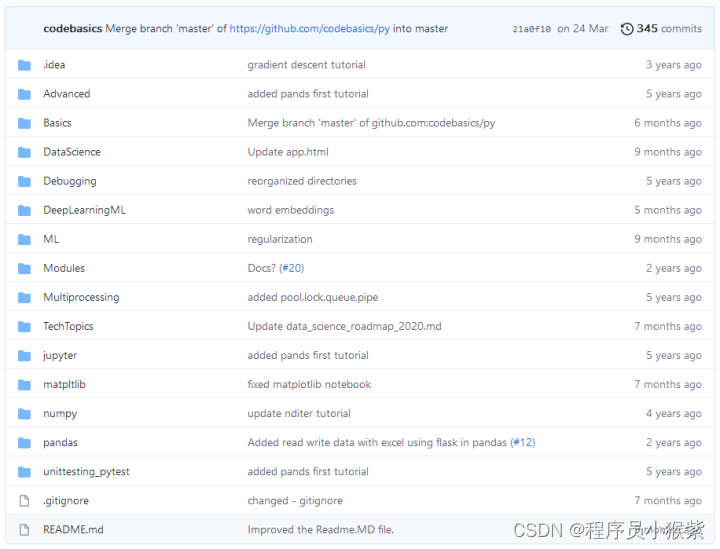The image size is (720, 549).
Task: Click the Basics row merge branch message
Action: click(x=371, y=123)
